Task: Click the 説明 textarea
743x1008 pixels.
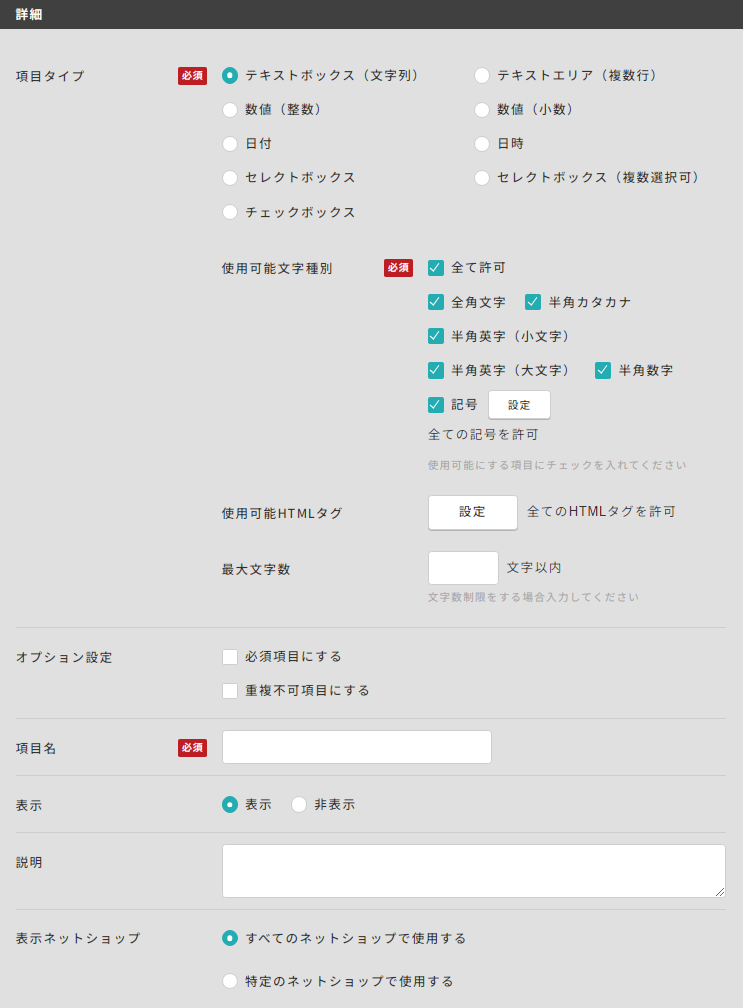Action: tap(474, 871)
